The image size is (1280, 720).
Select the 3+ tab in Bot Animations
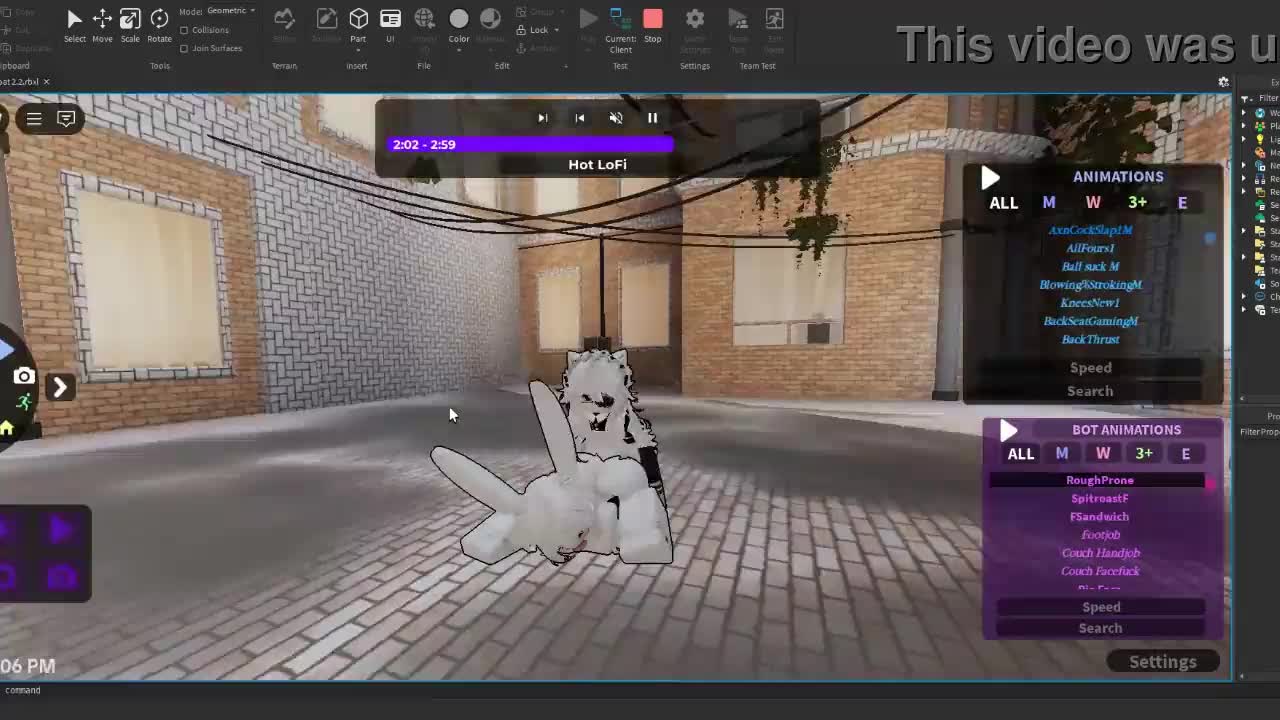pyautogui.click(x=1144, y=454)
